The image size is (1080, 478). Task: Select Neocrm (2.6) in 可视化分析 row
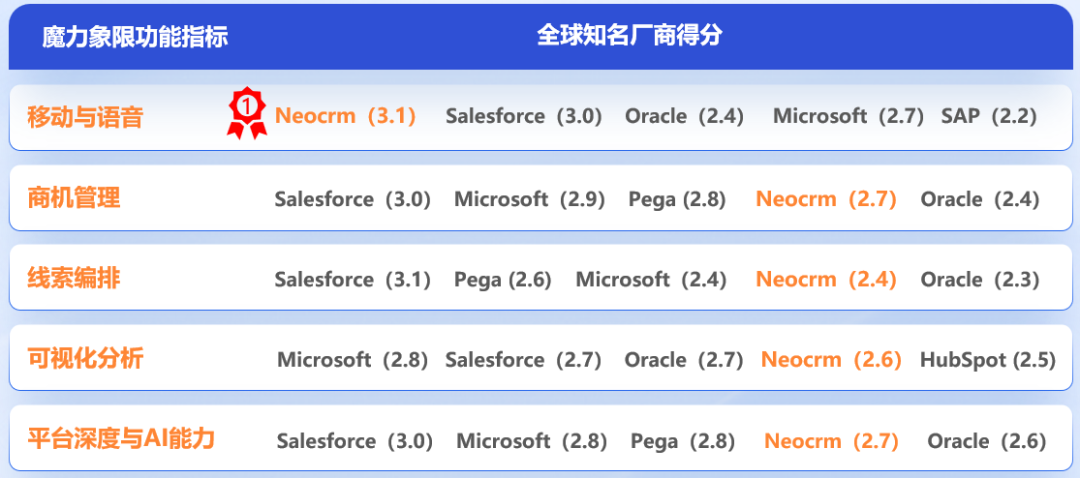[831, 360]
